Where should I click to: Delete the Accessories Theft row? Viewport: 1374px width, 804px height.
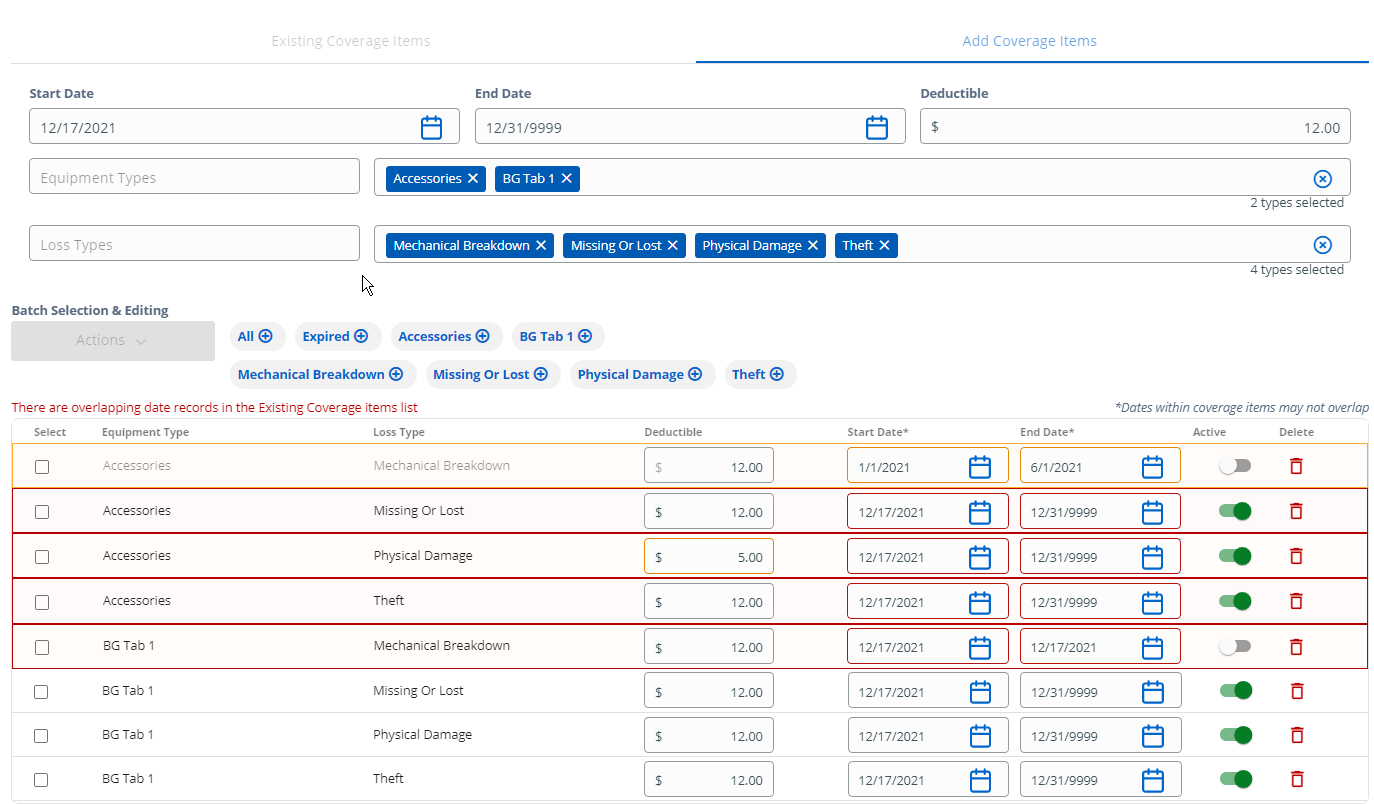1296,601
